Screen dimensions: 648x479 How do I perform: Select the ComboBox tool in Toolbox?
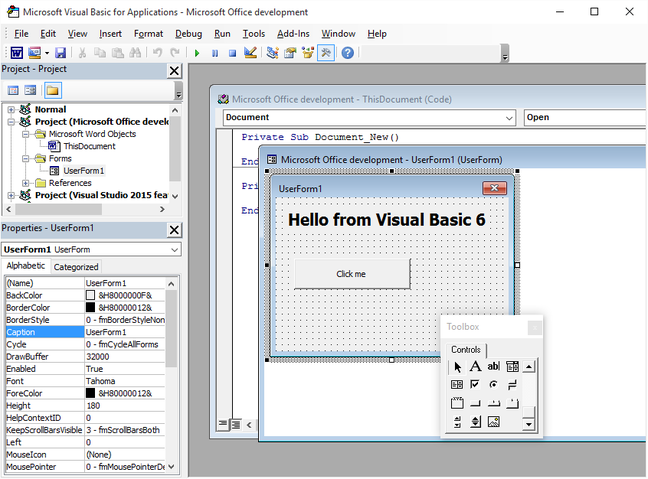pos(512,367)
